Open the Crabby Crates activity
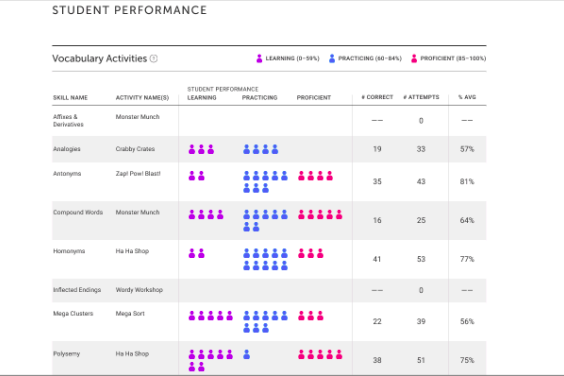This screenshot has width=564, height=376. click(x=135, y=149)
